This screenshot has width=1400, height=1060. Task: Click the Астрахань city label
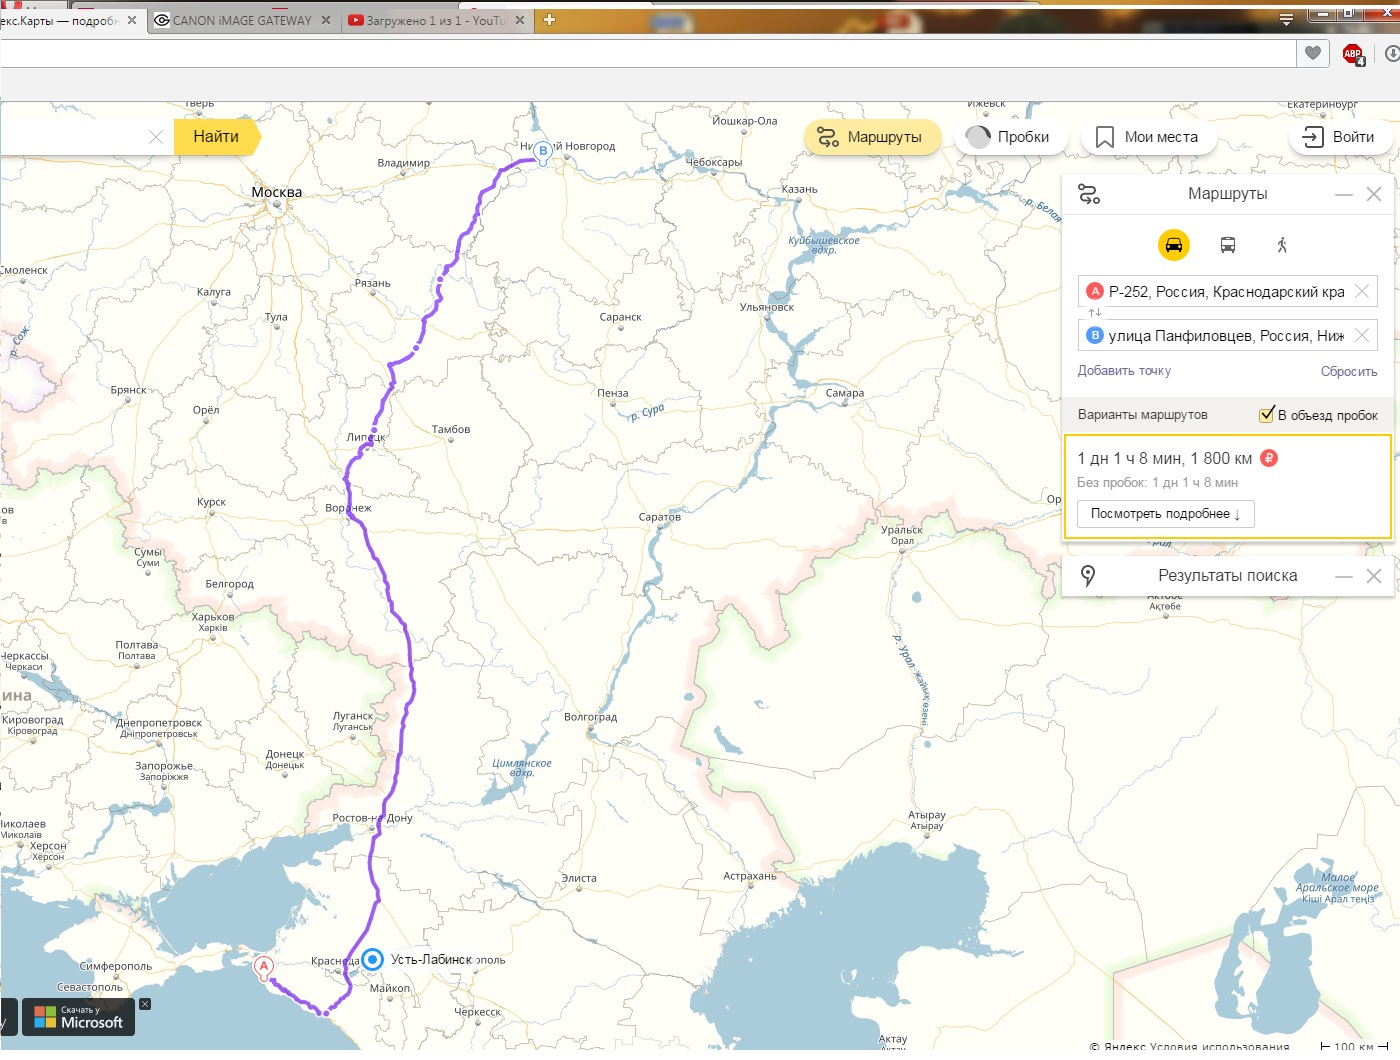[750, 876]
